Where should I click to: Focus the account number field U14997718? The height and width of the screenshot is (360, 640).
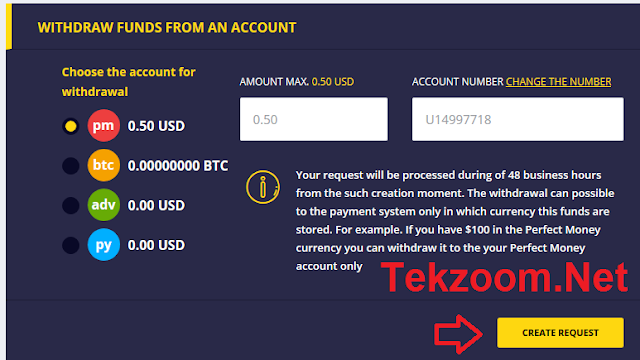coord(518,119)
